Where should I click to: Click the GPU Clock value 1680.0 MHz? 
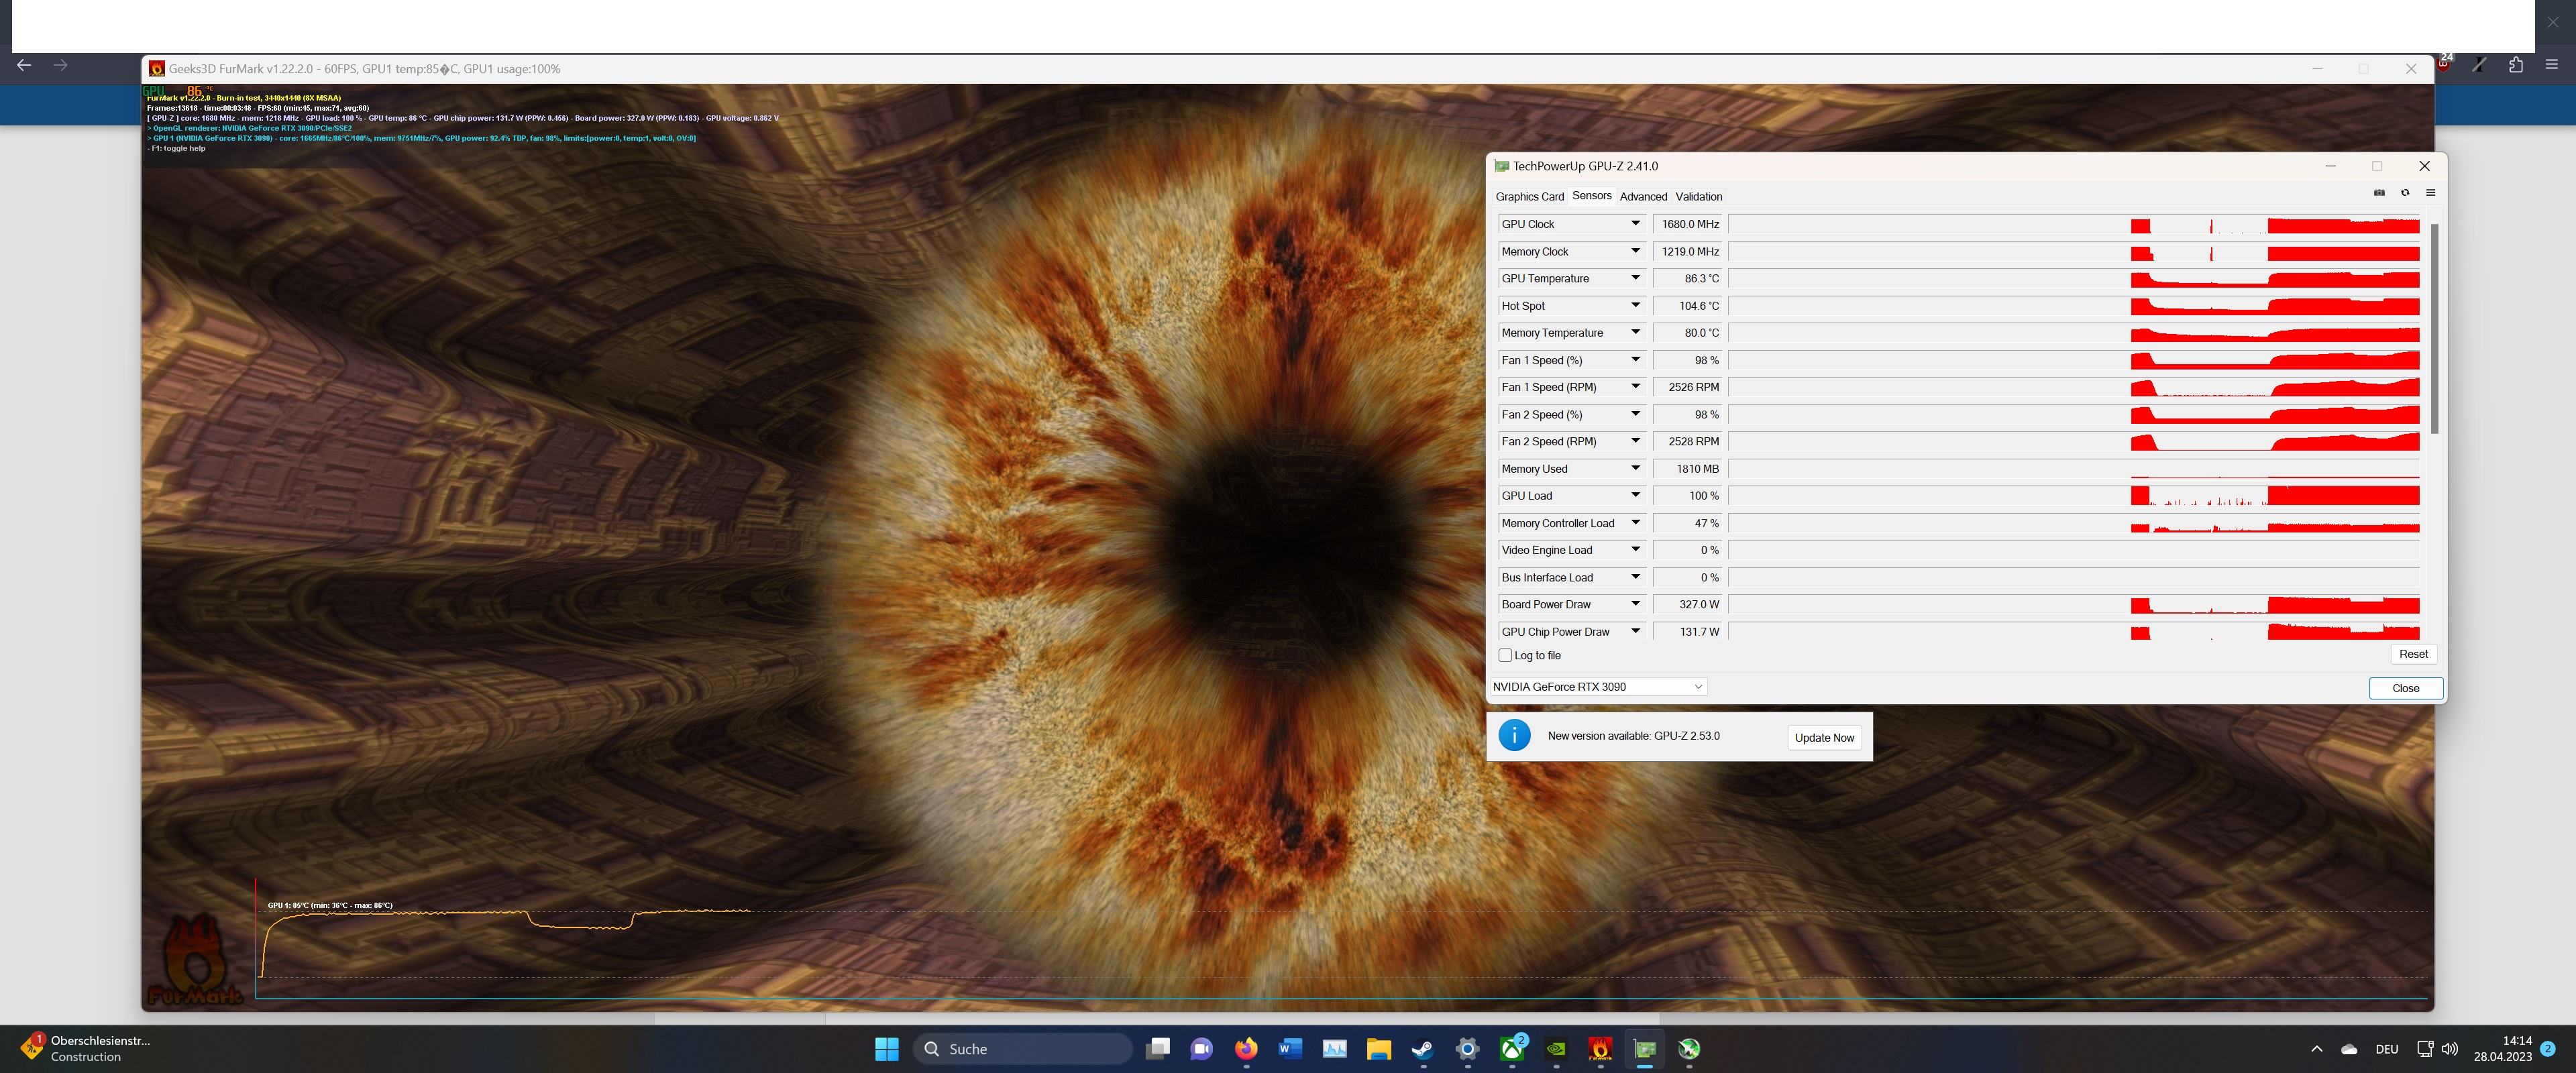tap(1688, 224)
